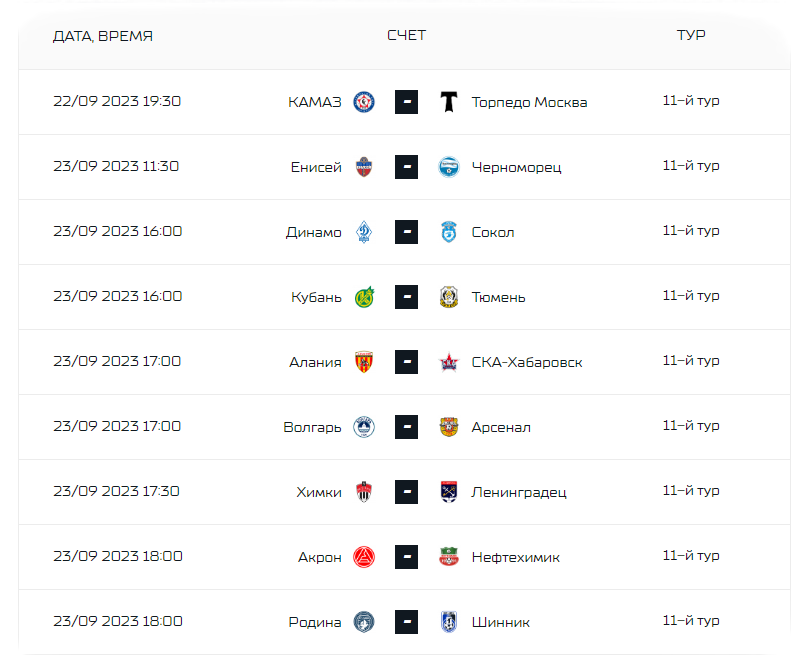Open the Neftekhimik club badge

click(x=449, y=557)
